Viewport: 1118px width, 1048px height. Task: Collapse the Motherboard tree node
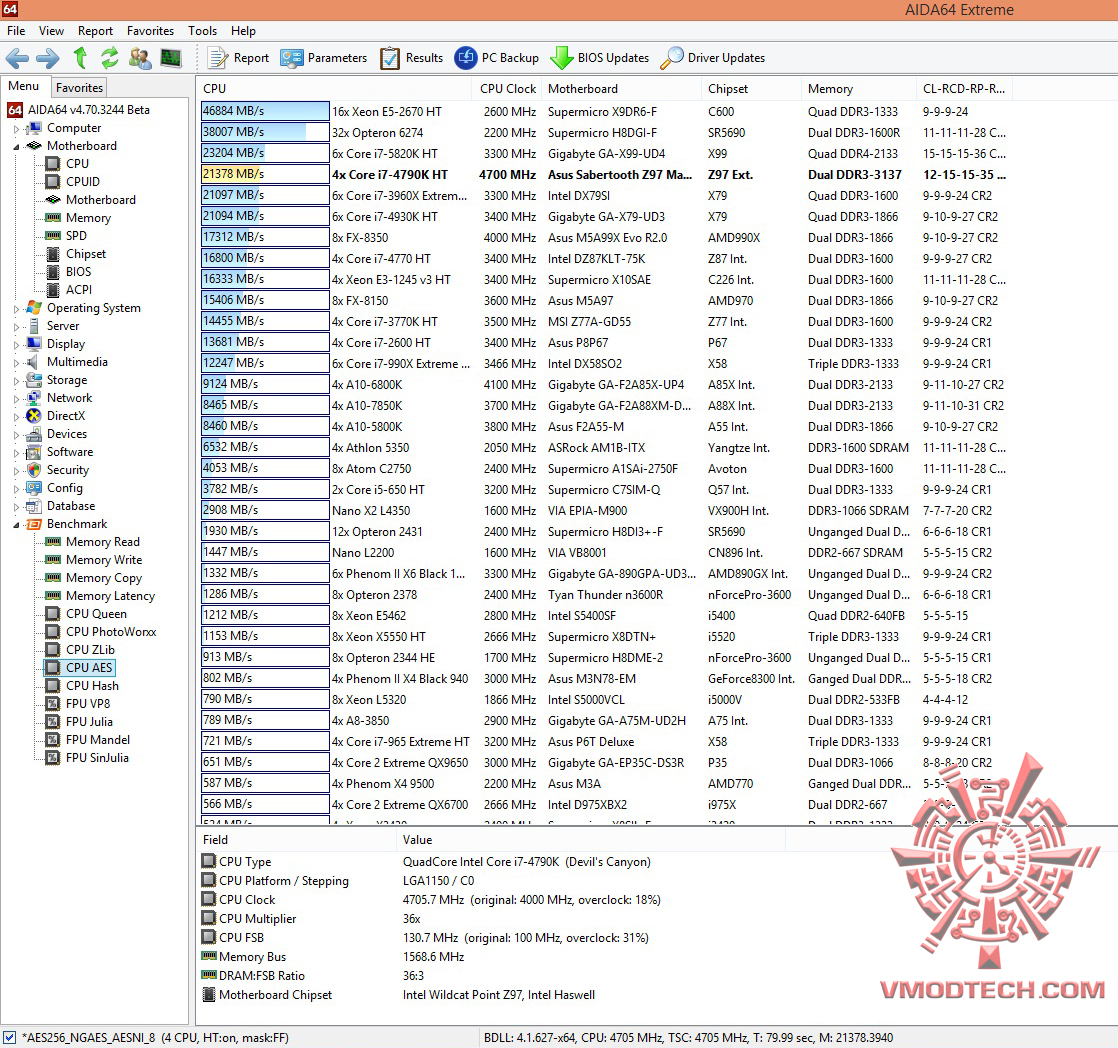(16, 147)
